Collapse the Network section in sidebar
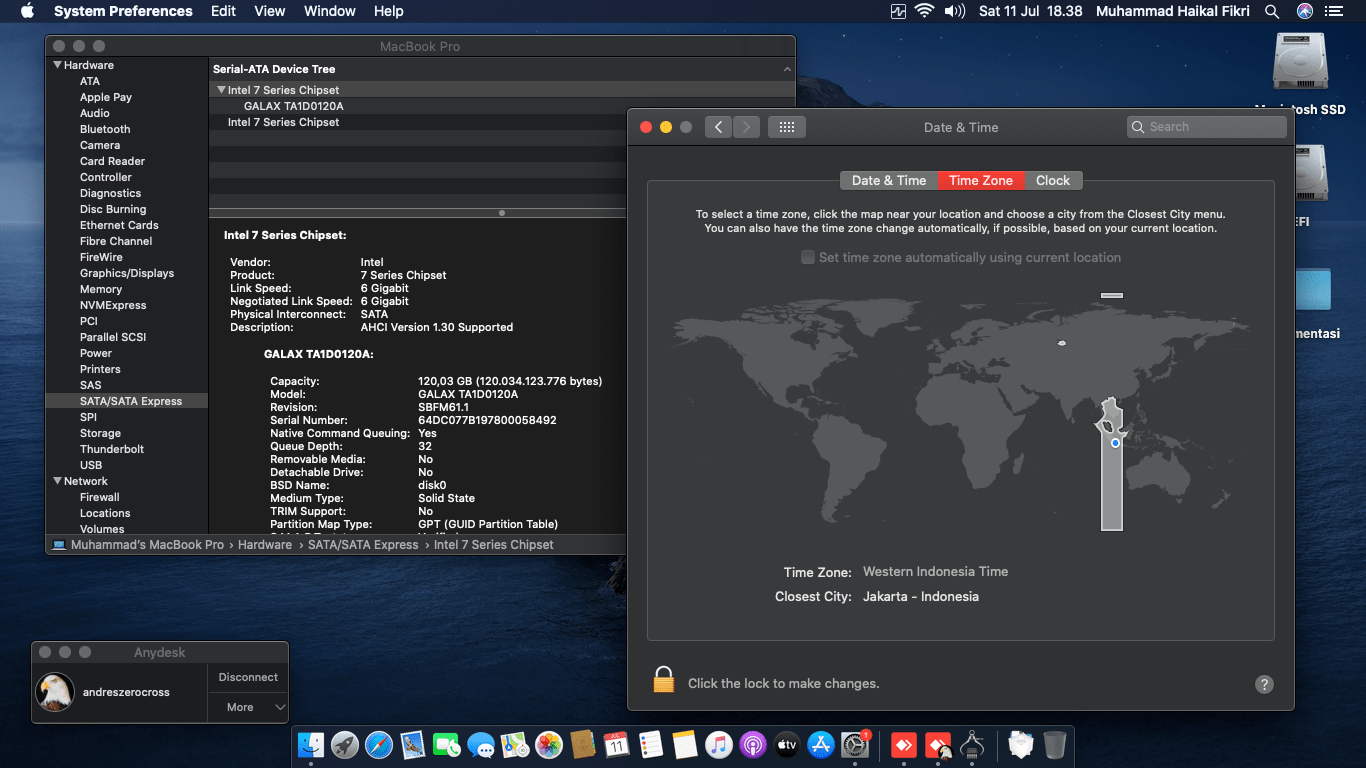The image size is (1366, 768). (x=57, y=481)
